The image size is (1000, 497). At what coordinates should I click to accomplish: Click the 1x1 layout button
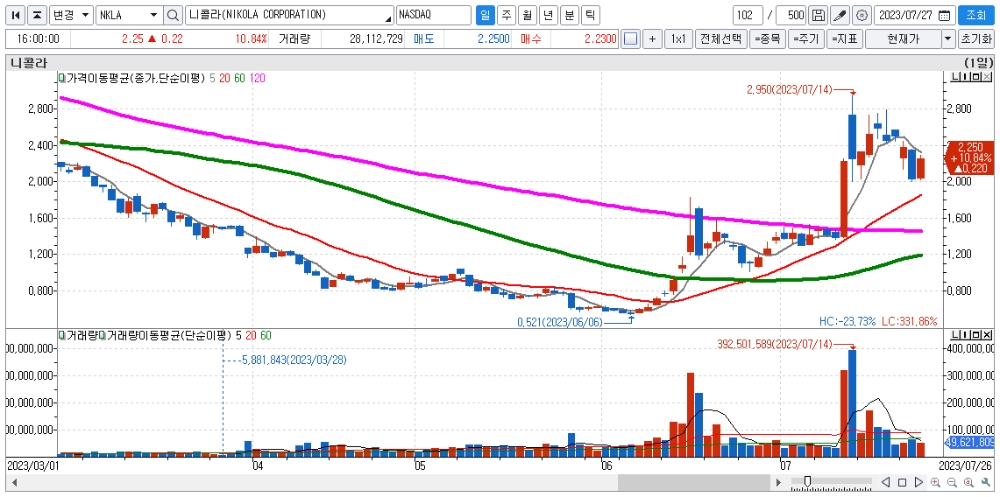point(678,39)
